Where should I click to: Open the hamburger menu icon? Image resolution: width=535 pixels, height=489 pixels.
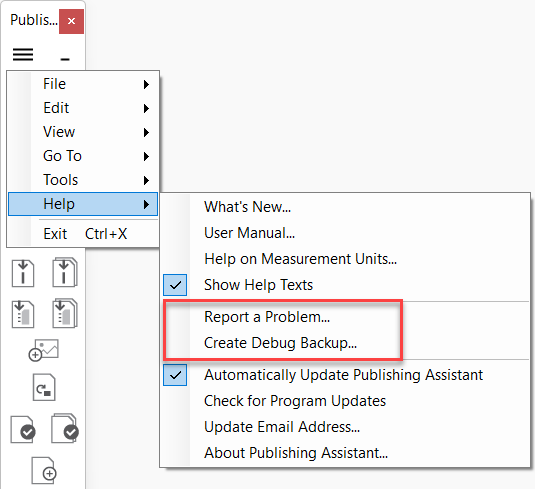(x=23, y=55)
